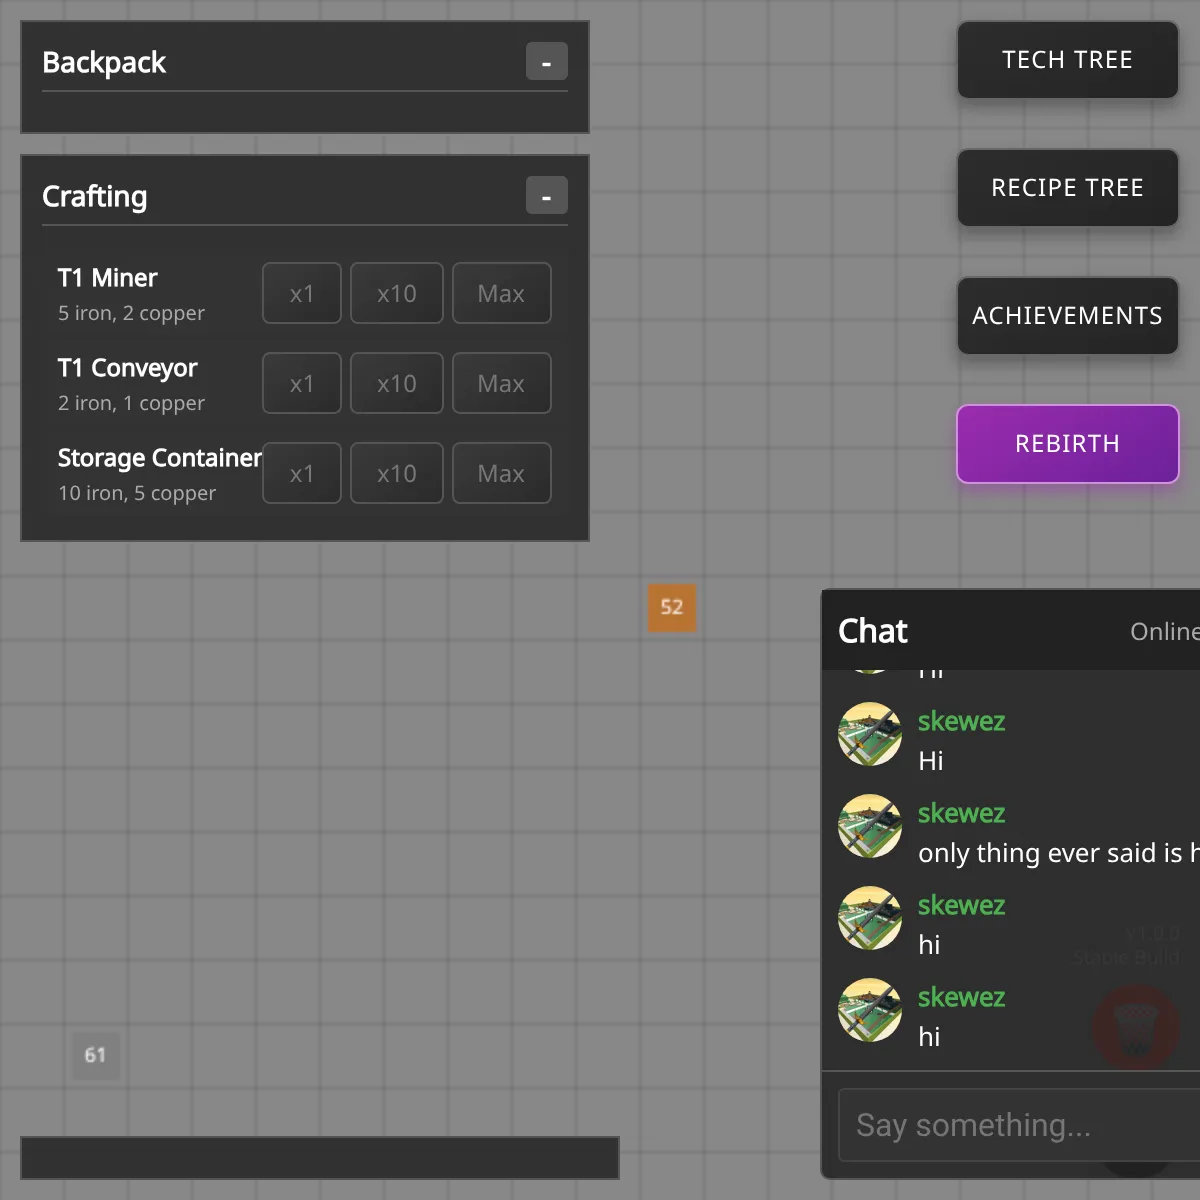Click the red trash bin icon

click(1135, 1028)
